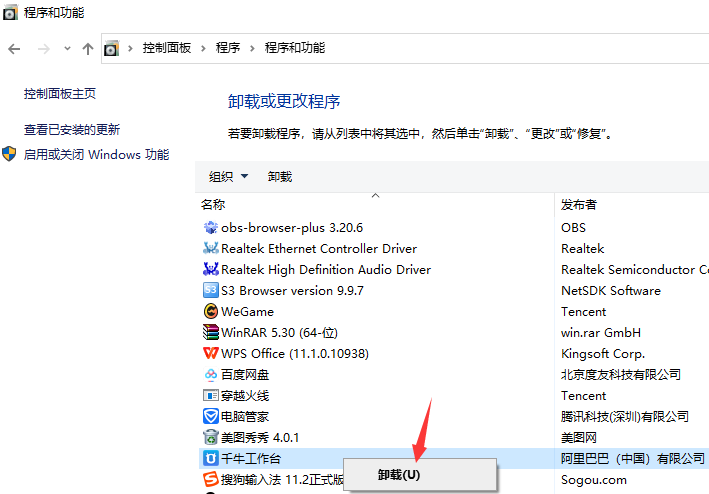Select WinRAR 5.30 (64-位)
709x494 pixels.
click(279, 333)
